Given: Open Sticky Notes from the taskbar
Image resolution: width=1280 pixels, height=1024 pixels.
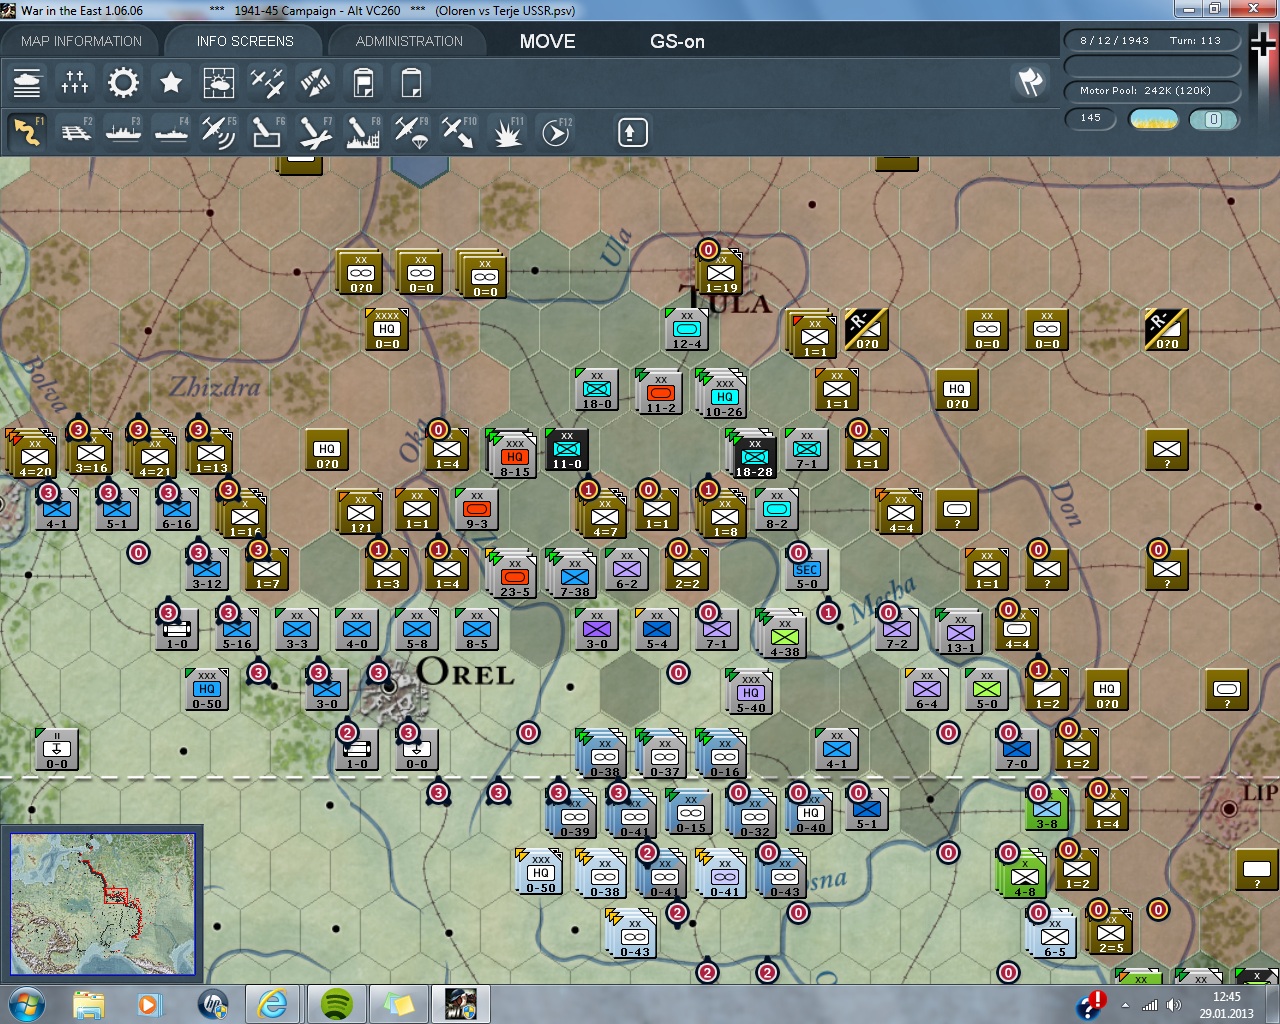Looking at the screenshot, I should pos(399,1004).
